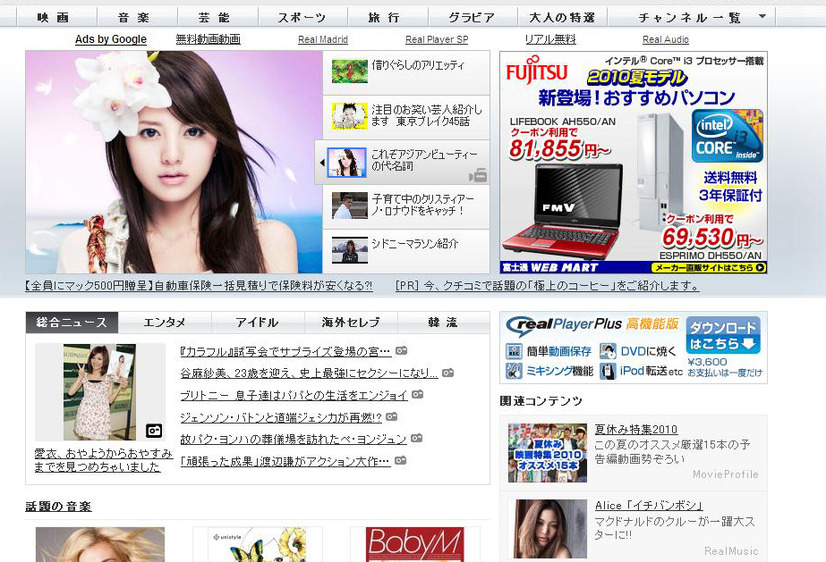The width and height of the screenshot is (826, 562).
Task: Click the realPlayer Plus logo
Action: 564,326
